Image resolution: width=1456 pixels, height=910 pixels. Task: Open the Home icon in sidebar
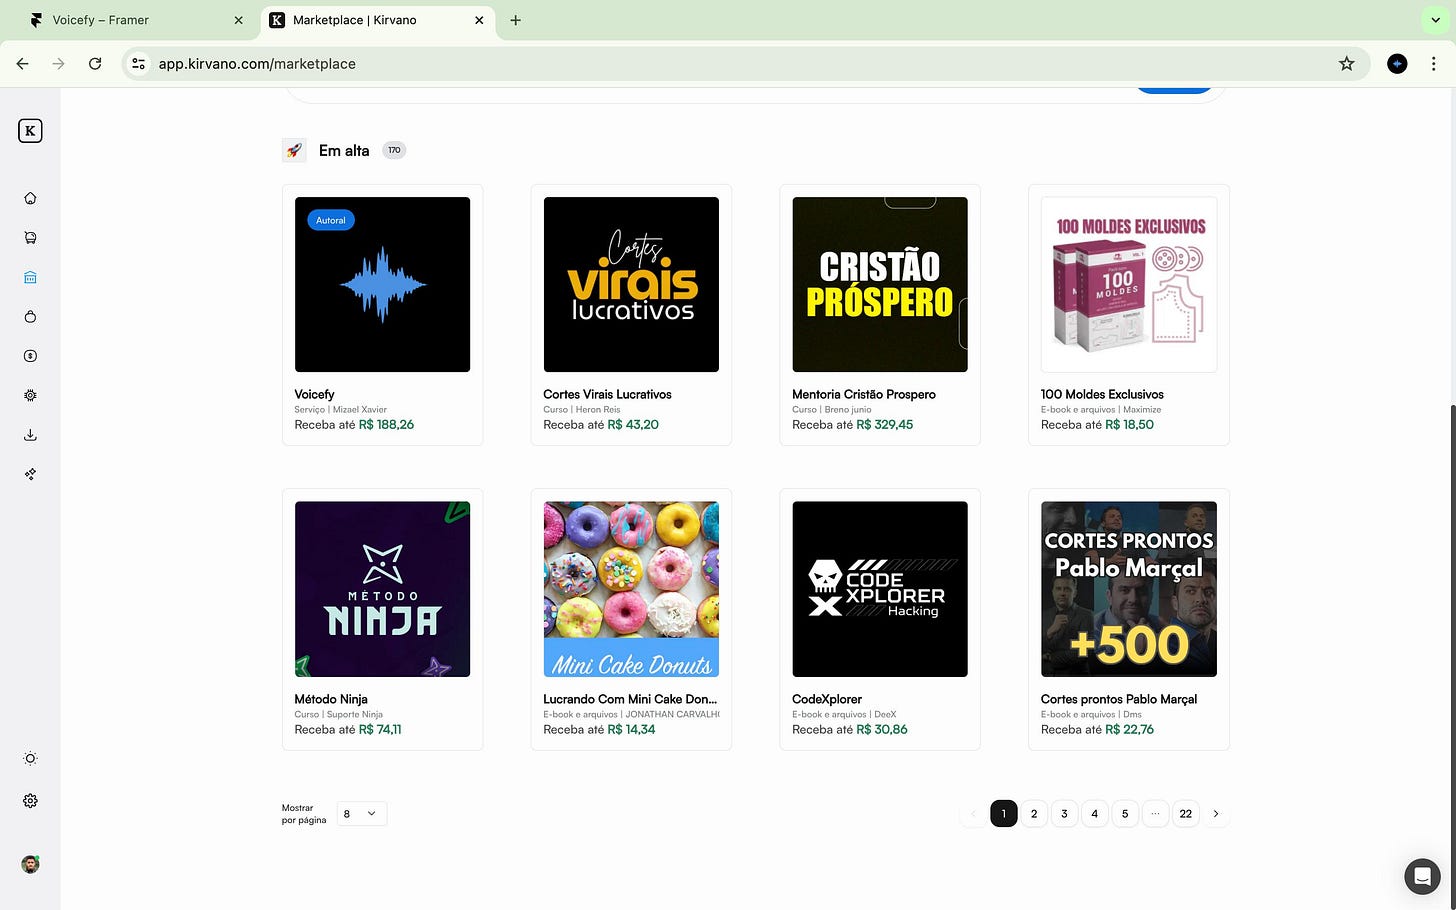[x=30, y=198]
